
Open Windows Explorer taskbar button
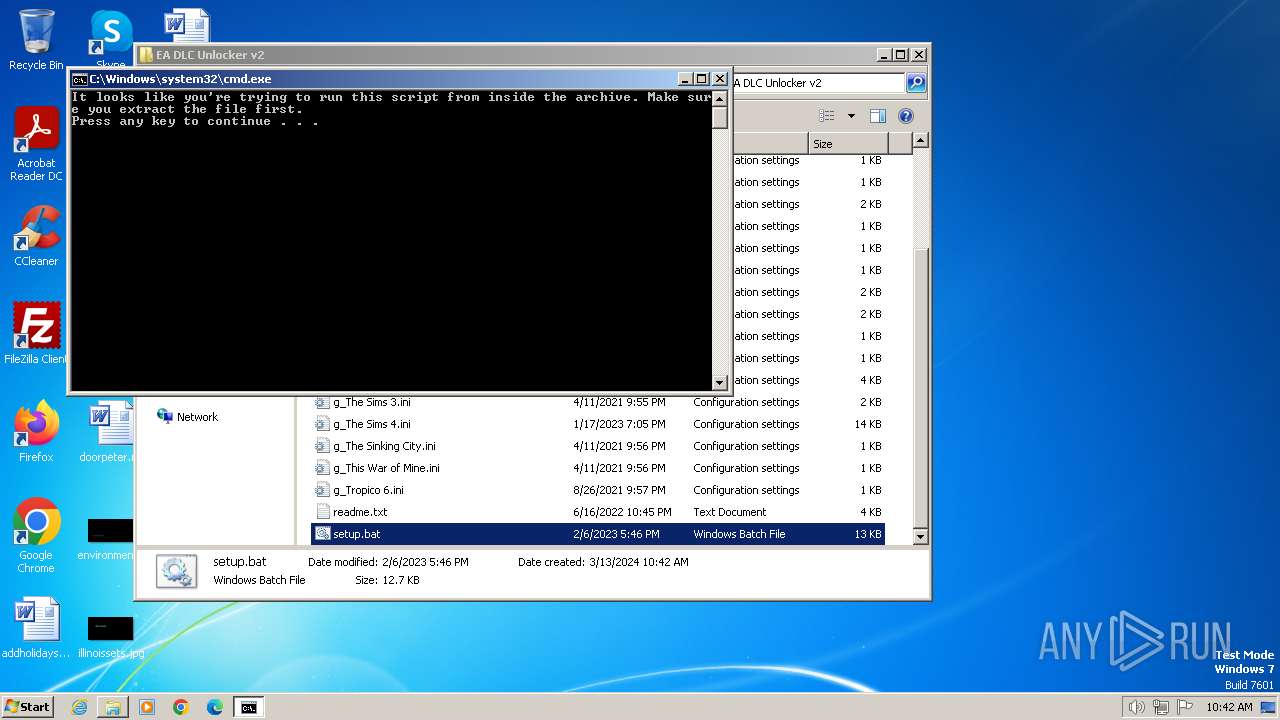tap(113, 707)
